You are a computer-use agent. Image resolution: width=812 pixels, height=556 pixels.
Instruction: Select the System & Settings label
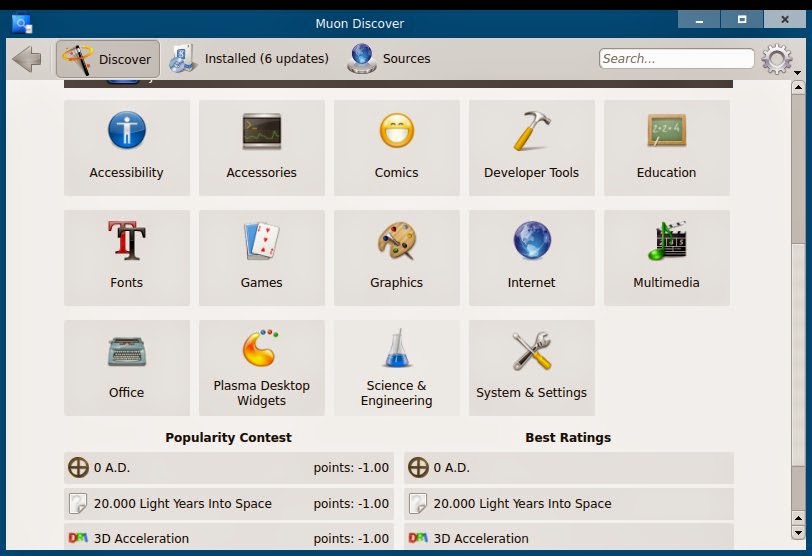click(531, 392)
